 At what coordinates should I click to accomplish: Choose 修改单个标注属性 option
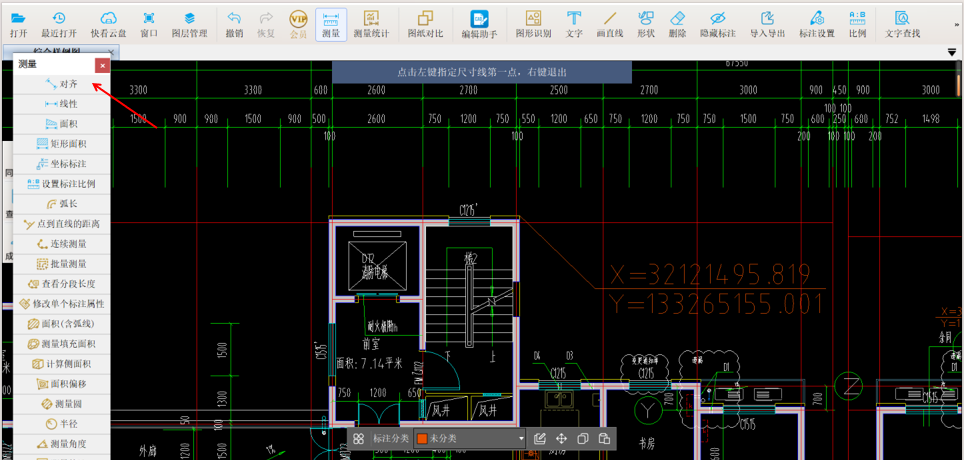click(61, 304)
